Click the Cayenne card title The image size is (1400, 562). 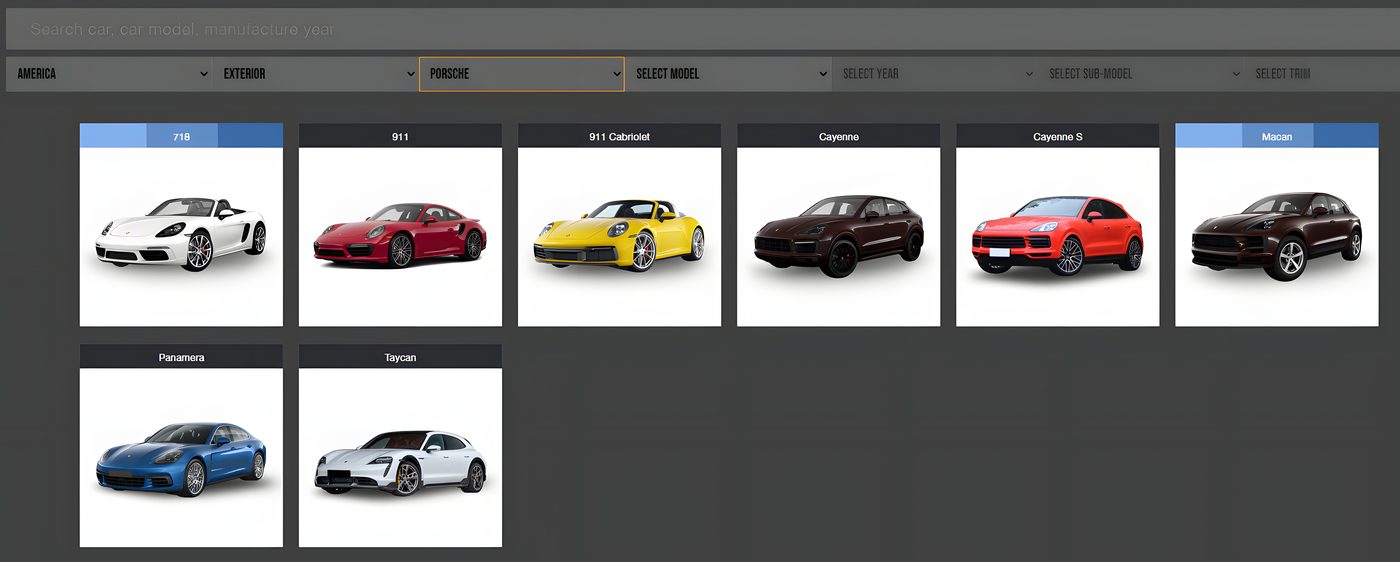pos(838,136)
